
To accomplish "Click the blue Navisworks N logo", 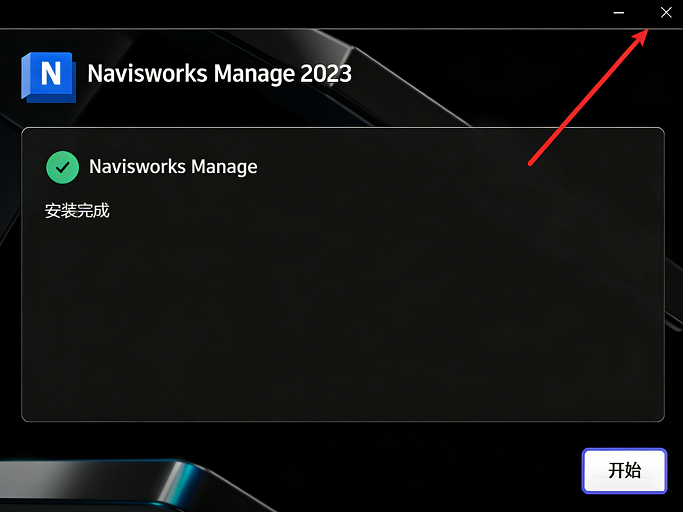I will 48,77.
